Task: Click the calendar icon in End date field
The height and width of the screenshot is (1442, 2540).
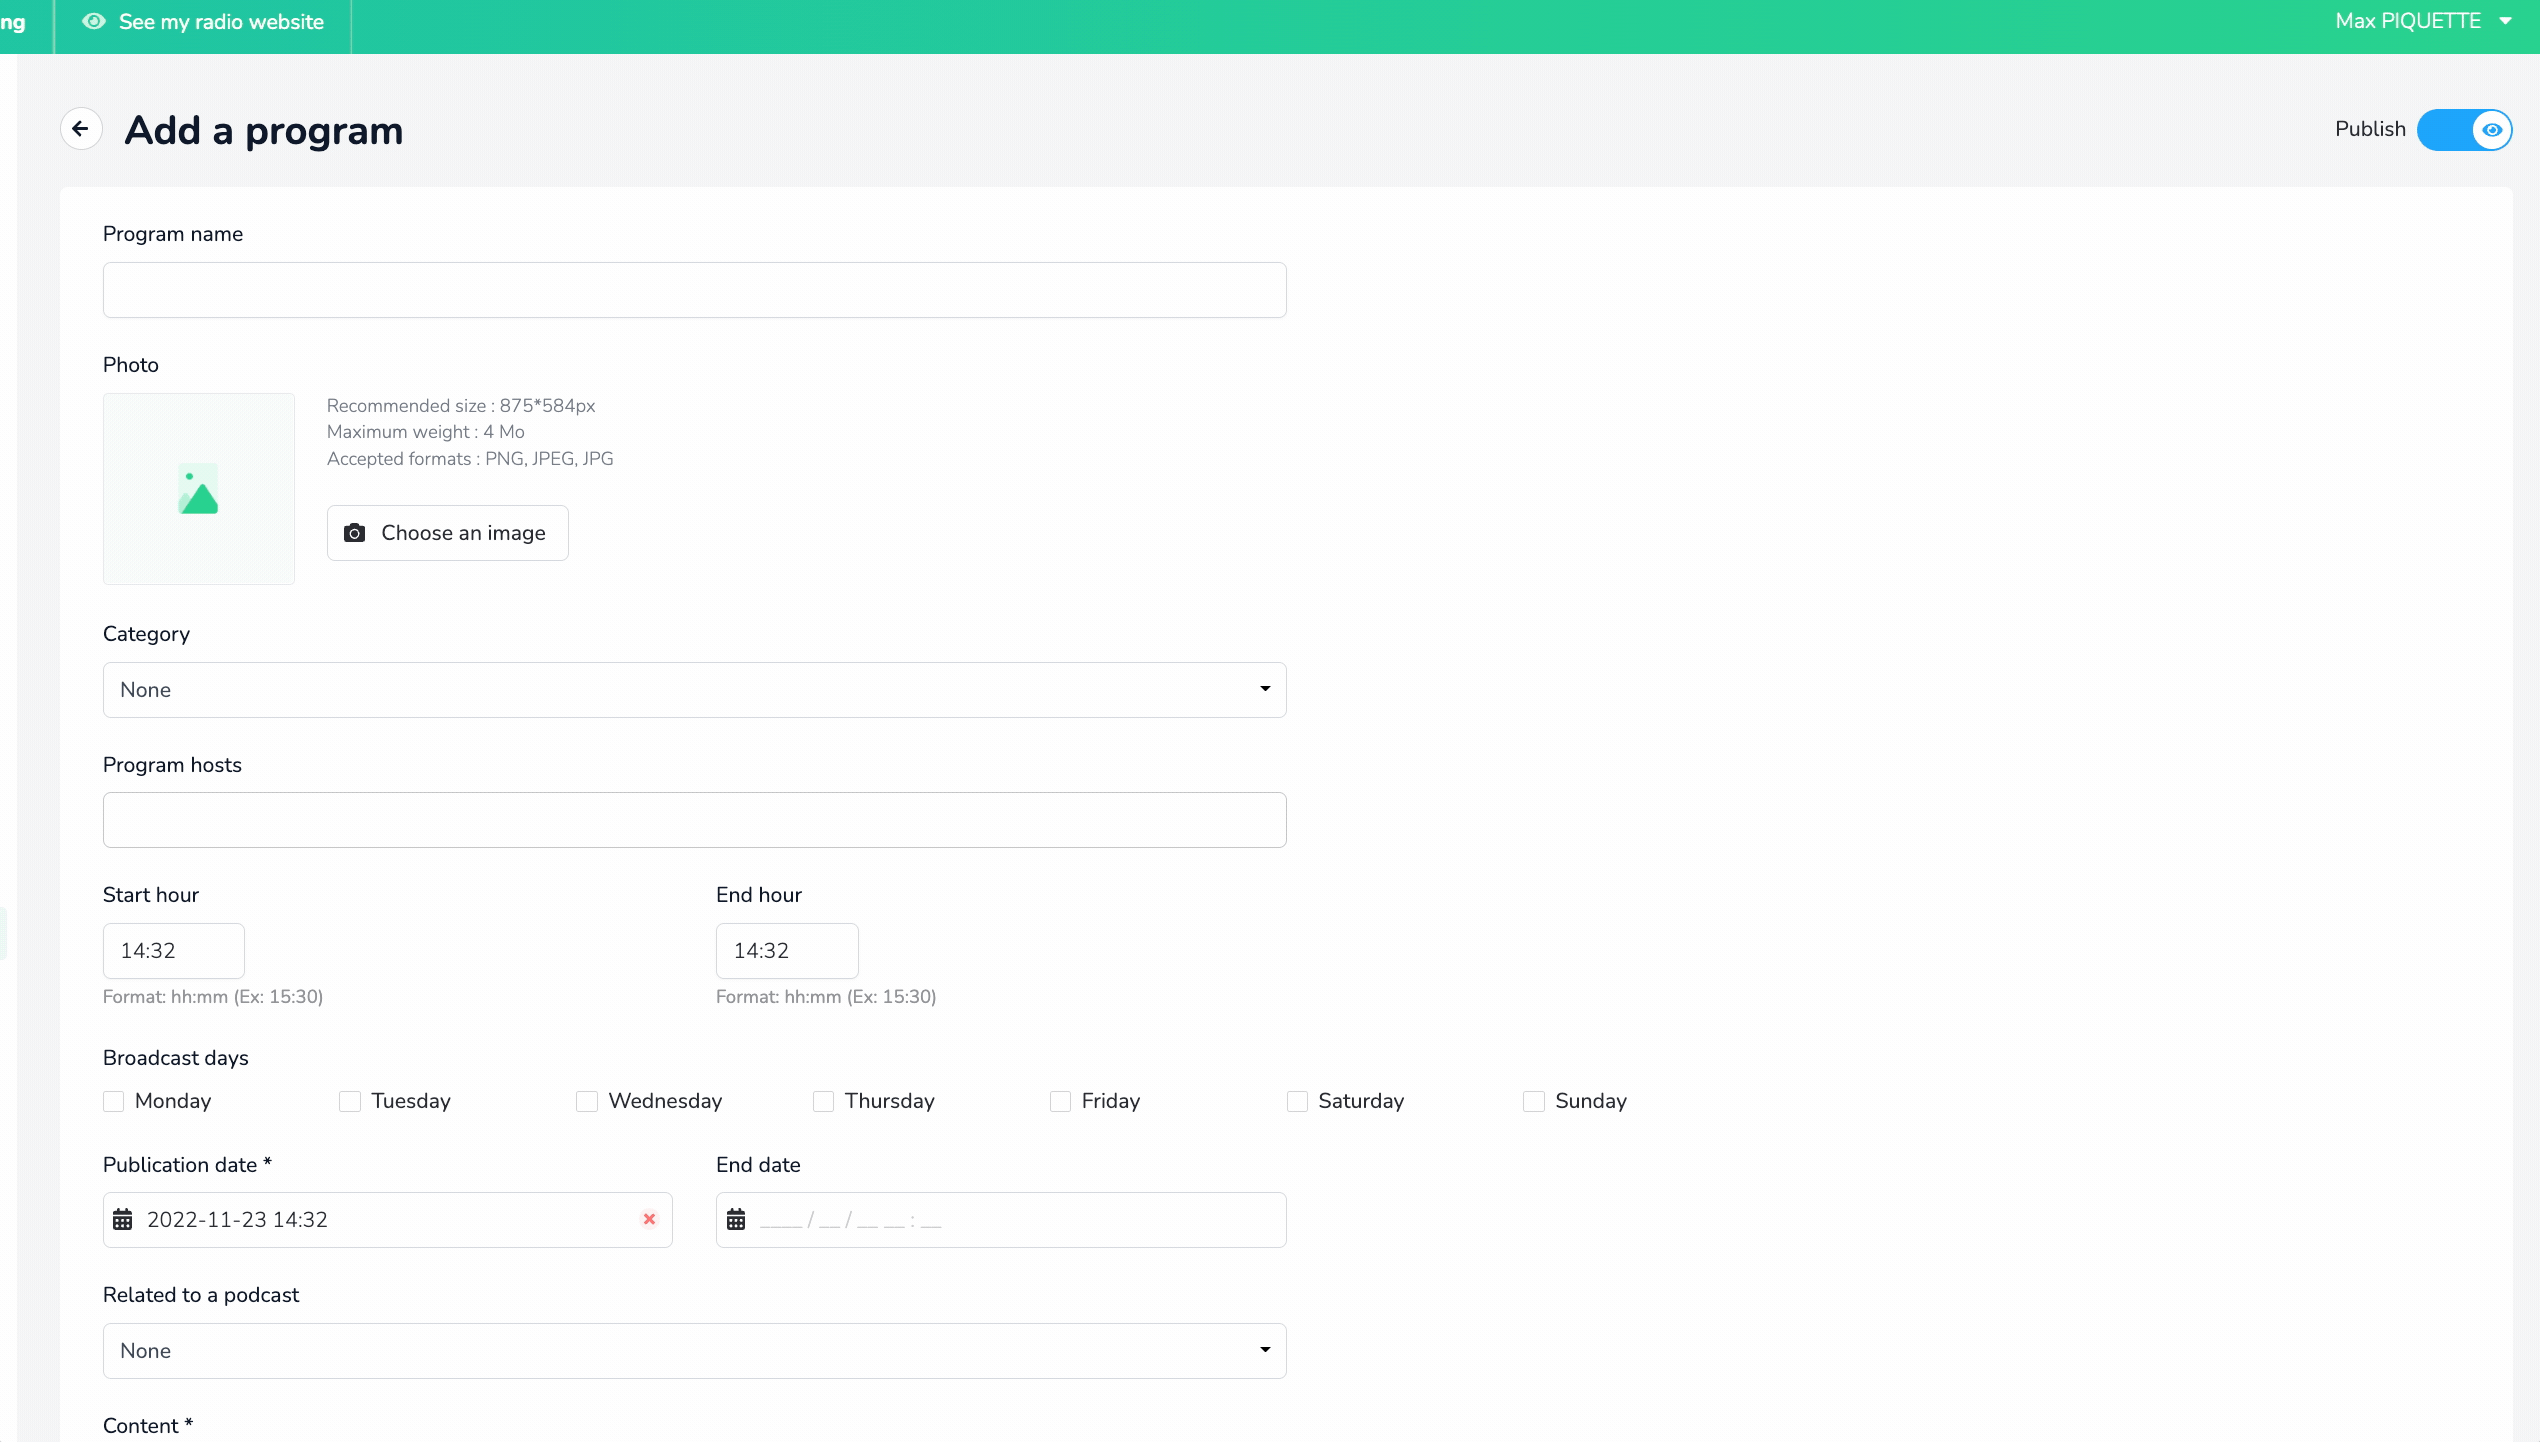Action: 736,1220
